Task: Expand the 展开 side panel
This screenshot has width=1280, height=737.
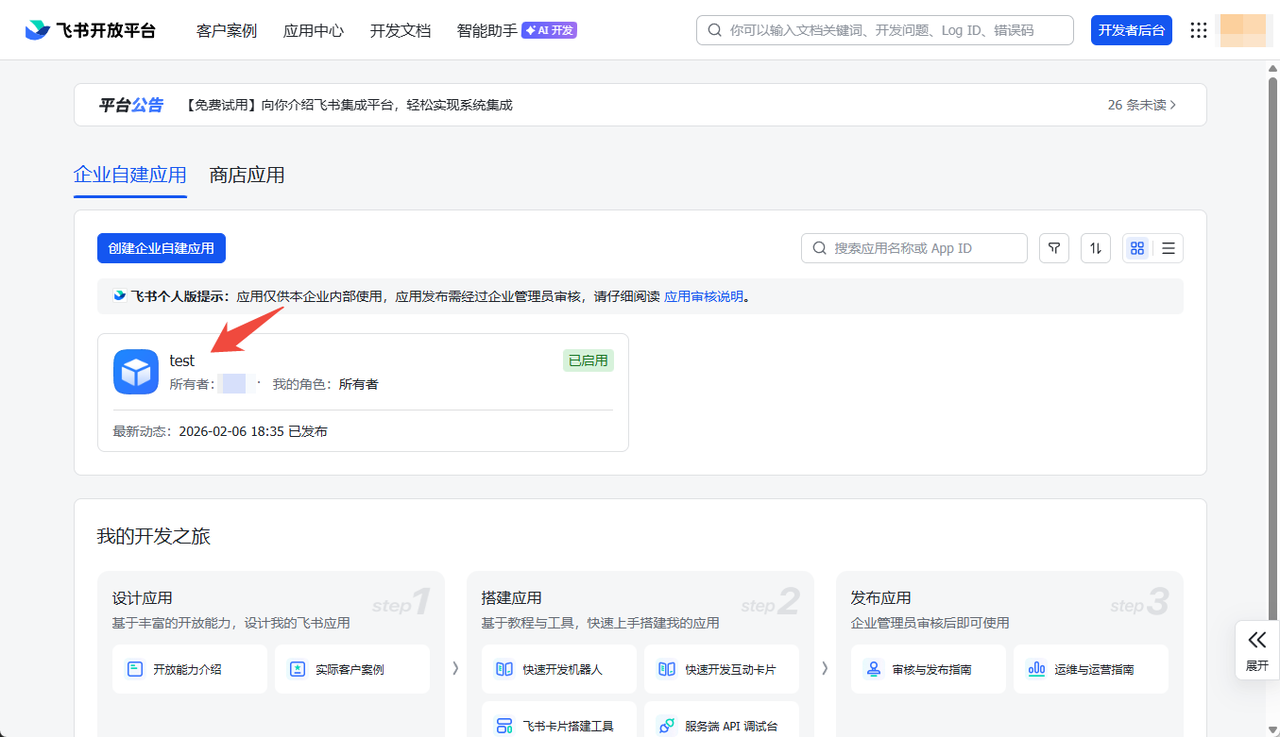Action: [1257, 650]
